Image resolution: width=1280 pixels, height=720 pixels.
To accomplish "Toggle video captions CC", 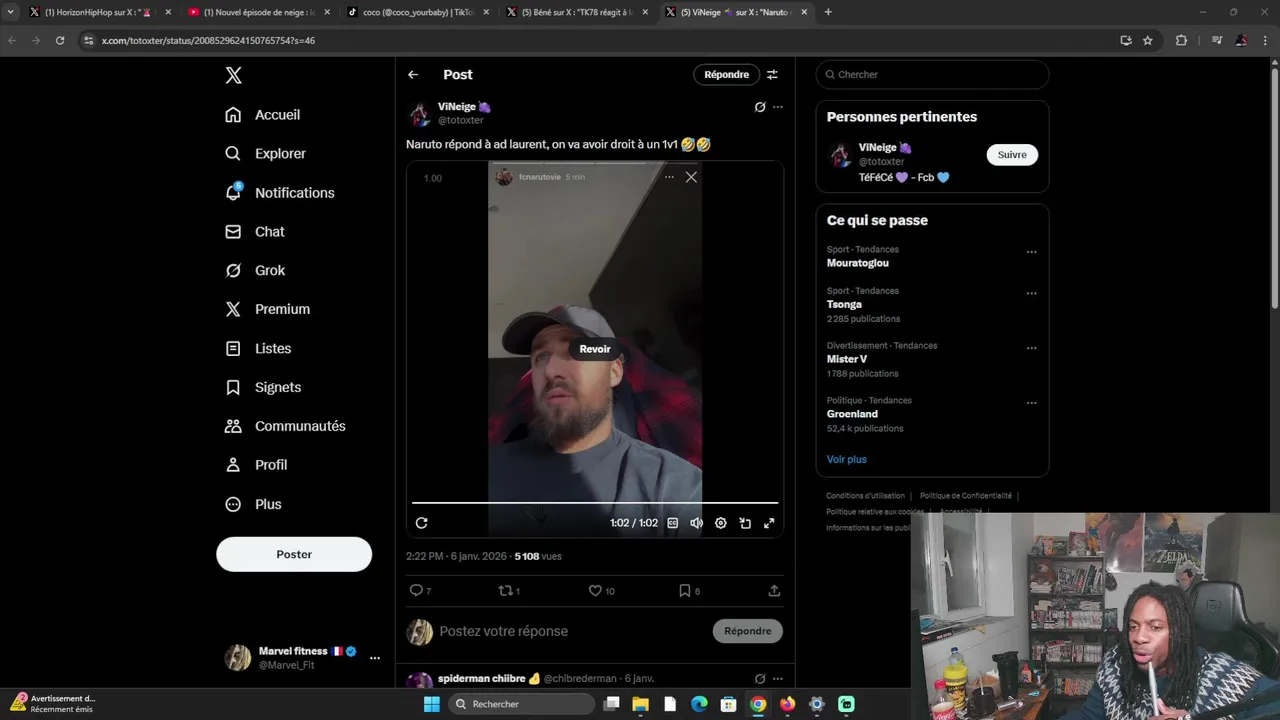I will coord(673,523).
